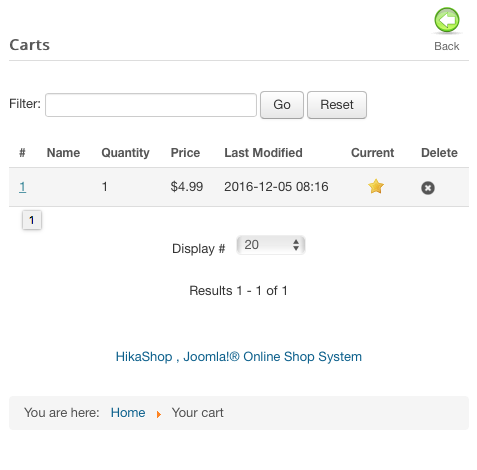Open the Display # dropdown showing 20
Viewport: 477px width, 470px height.
(271, 245)
